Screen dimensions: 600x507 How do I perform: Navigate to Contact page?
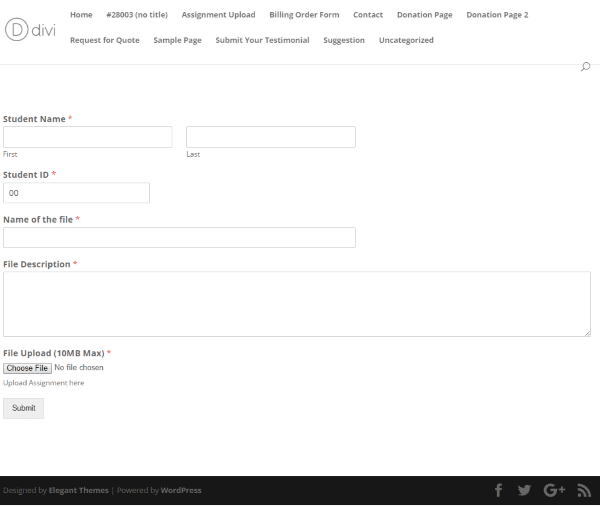click(x=368, y=15)
